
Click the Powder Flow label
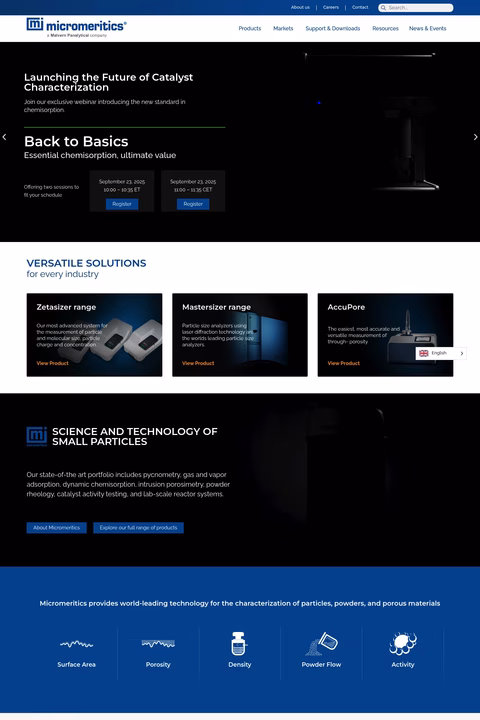pos(322,664)
